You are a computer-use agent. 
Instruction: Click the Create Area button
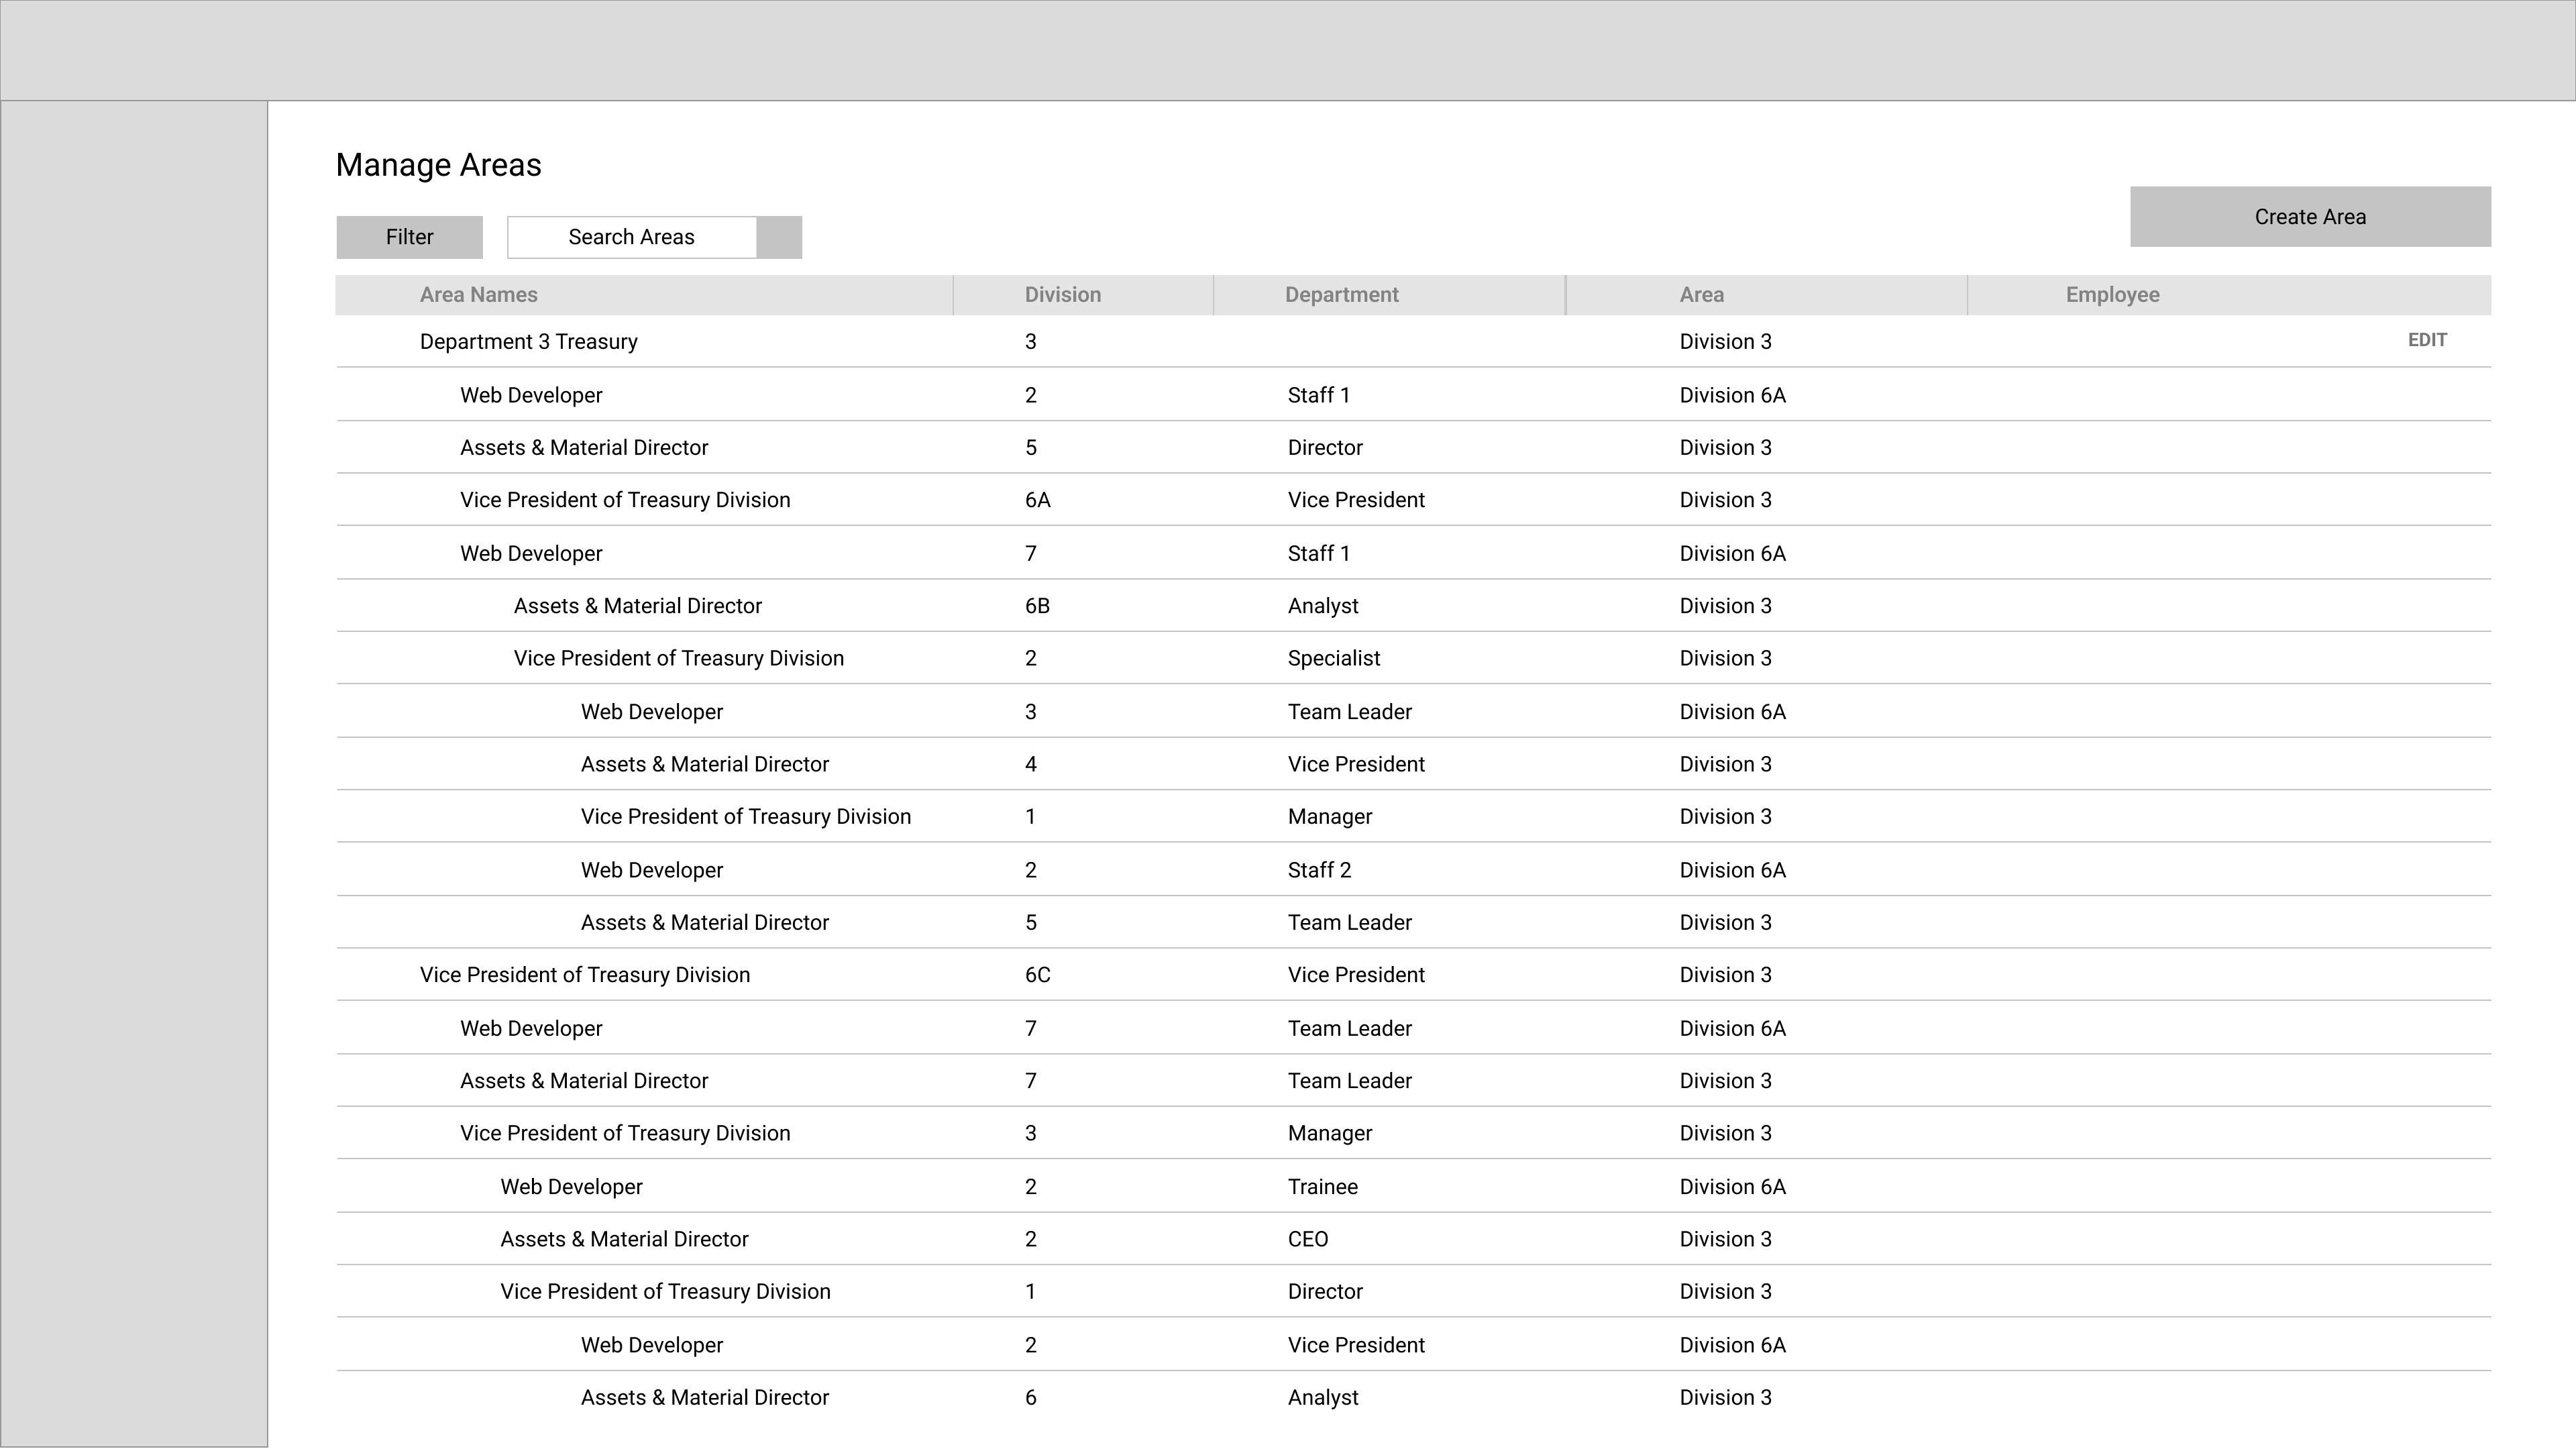point(2309,217)
